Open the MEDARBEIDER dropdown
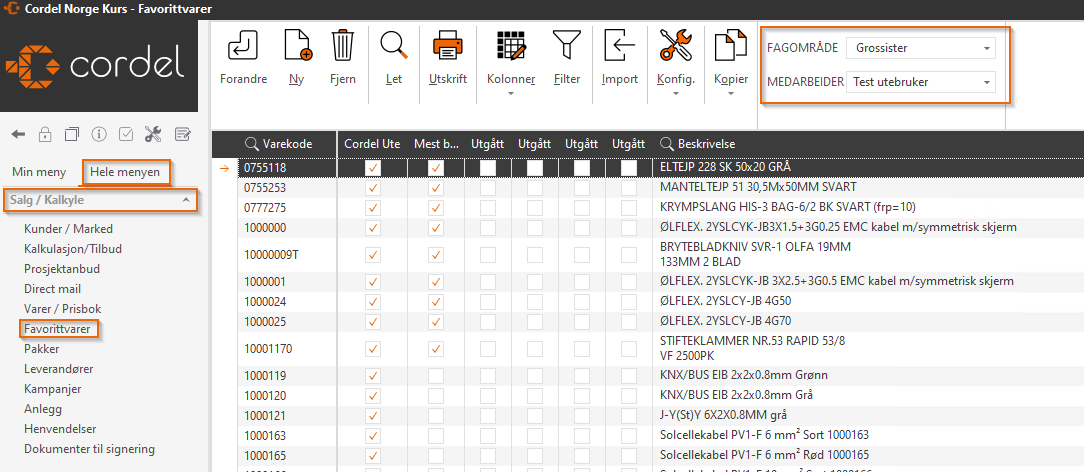This screenshot has width=1084, height=472. (920, 82)
